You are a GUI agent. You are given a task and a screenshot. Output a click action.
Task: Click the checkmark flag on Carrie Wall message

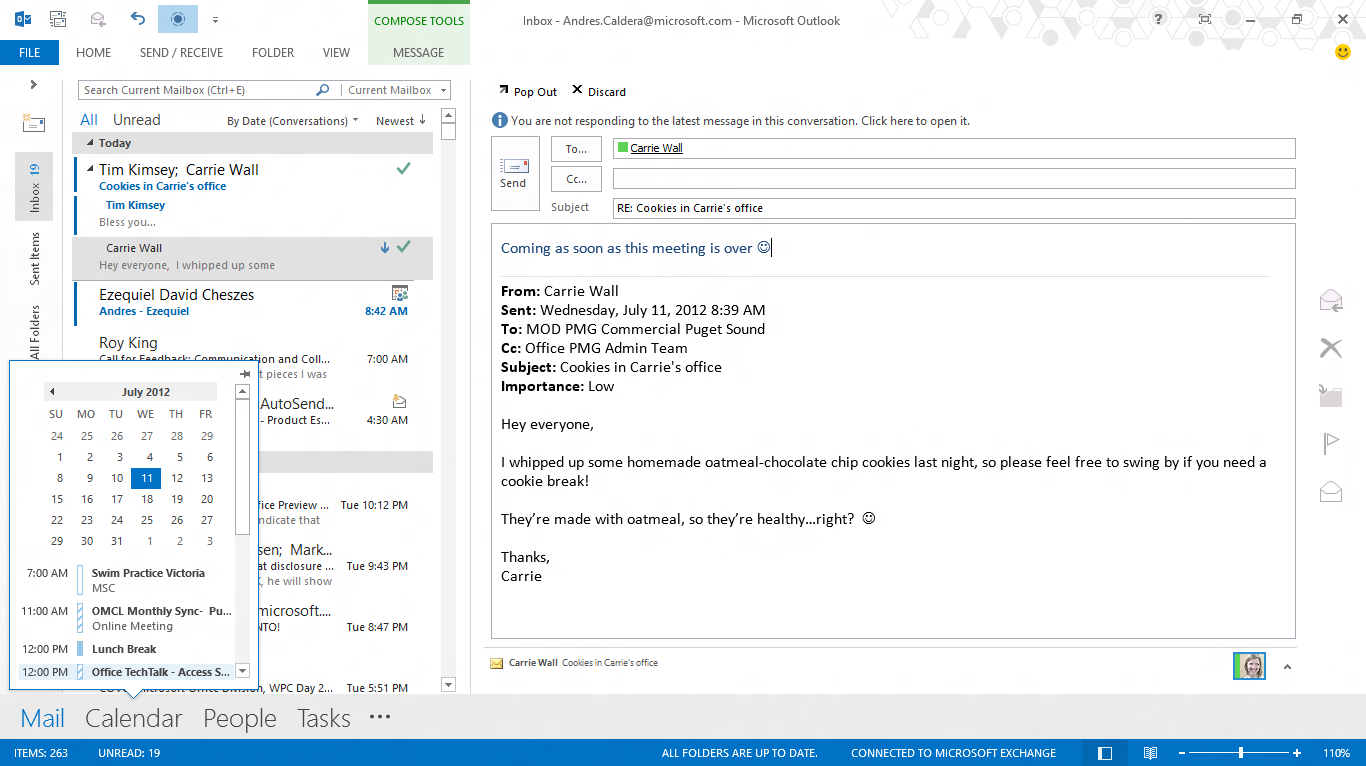[x=403, y=247]
